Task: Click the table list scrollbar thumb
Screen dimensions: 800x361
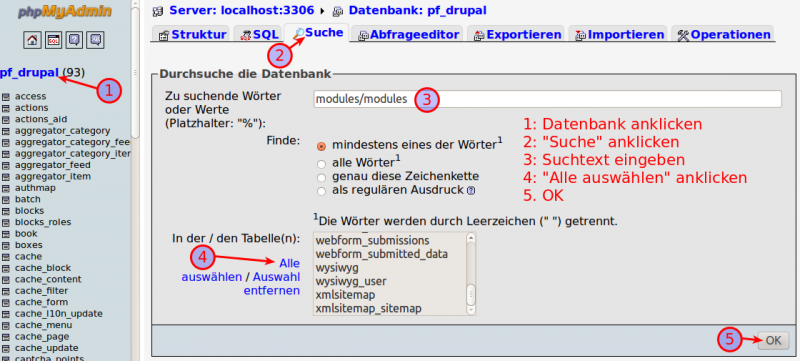Action: click(x=471, y=295)
